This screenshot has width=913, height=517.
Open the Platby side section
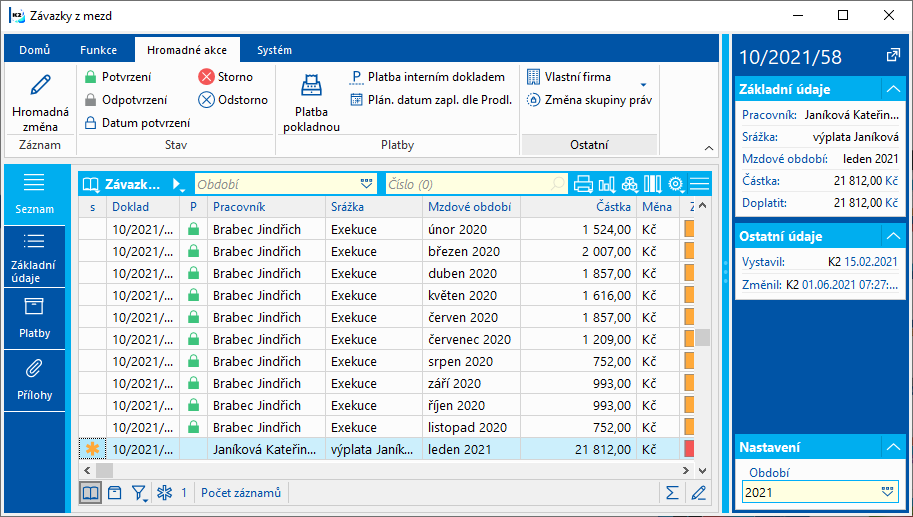34,318
